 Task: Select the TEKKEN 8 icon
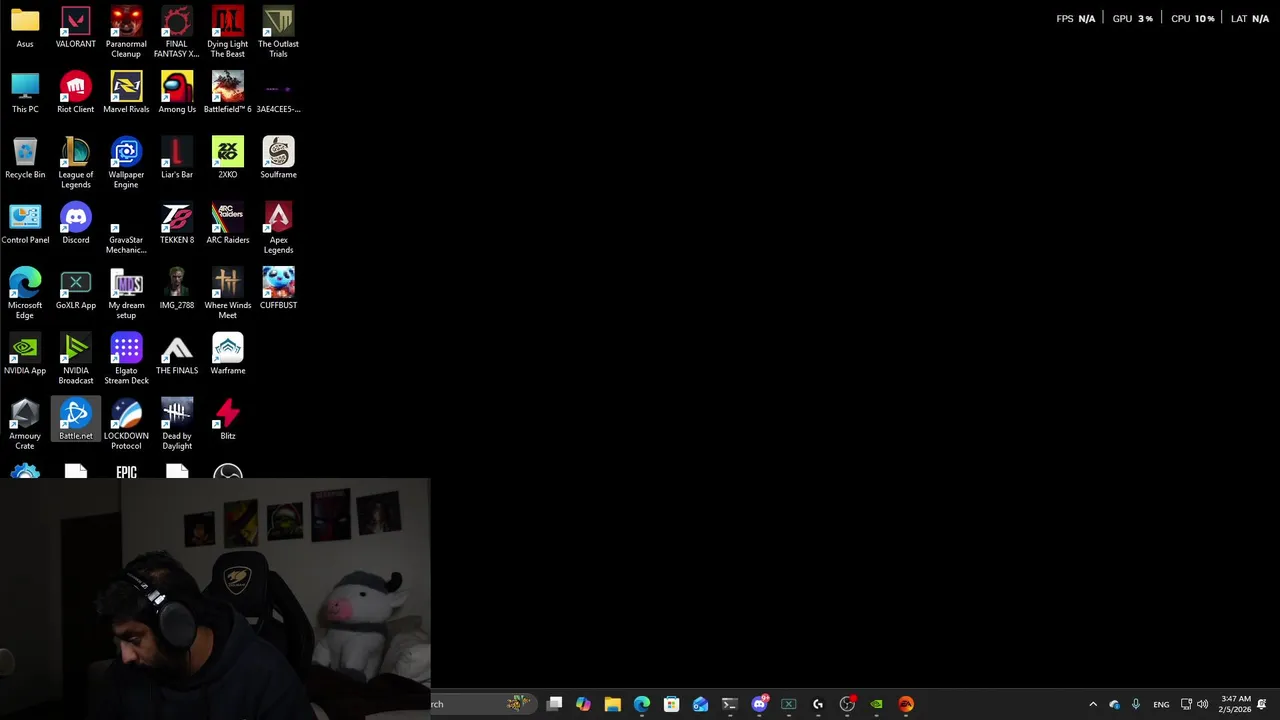177,224
